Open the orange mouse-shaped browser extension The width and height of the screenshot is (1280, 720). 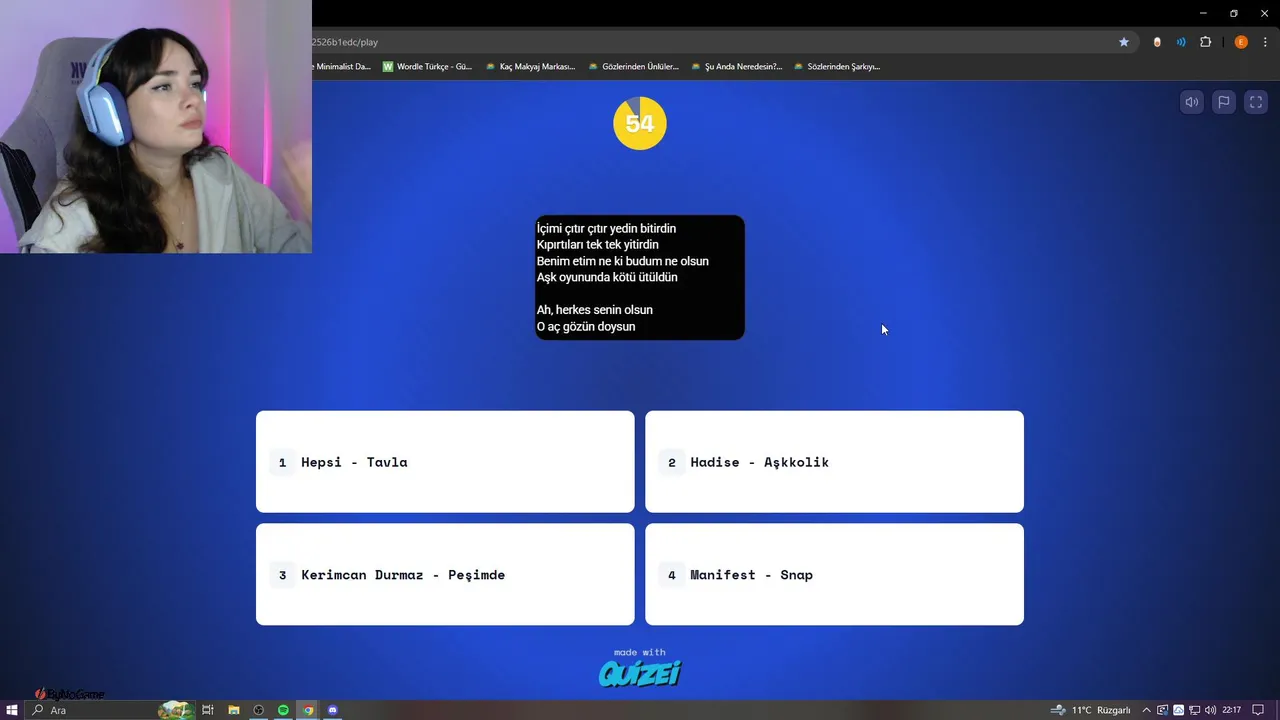coord(1157,42)
